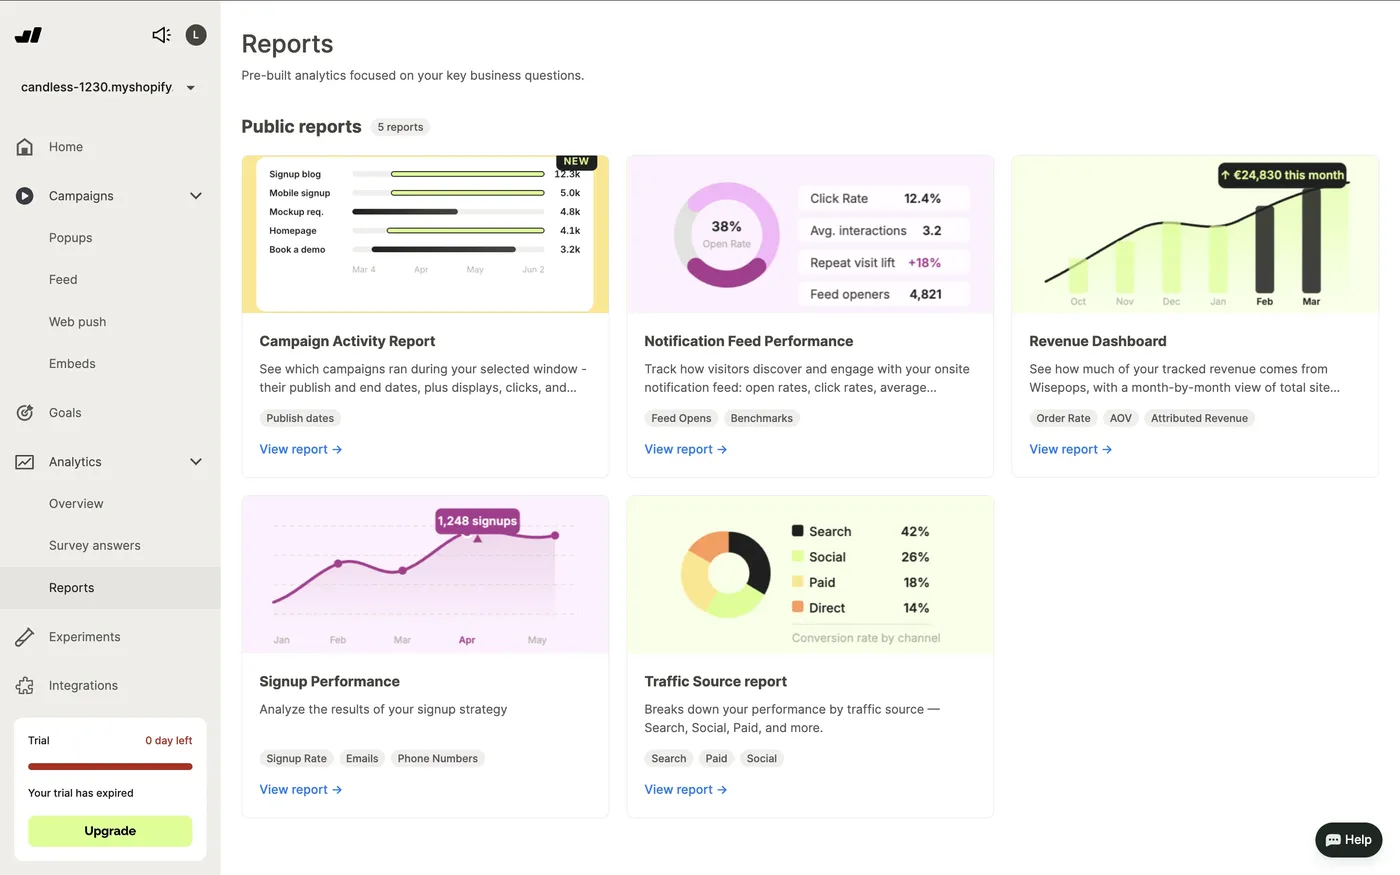The image size is (1400, 875).
Task: Open Embeds in sidebar
Action: (x=72, y=364)
